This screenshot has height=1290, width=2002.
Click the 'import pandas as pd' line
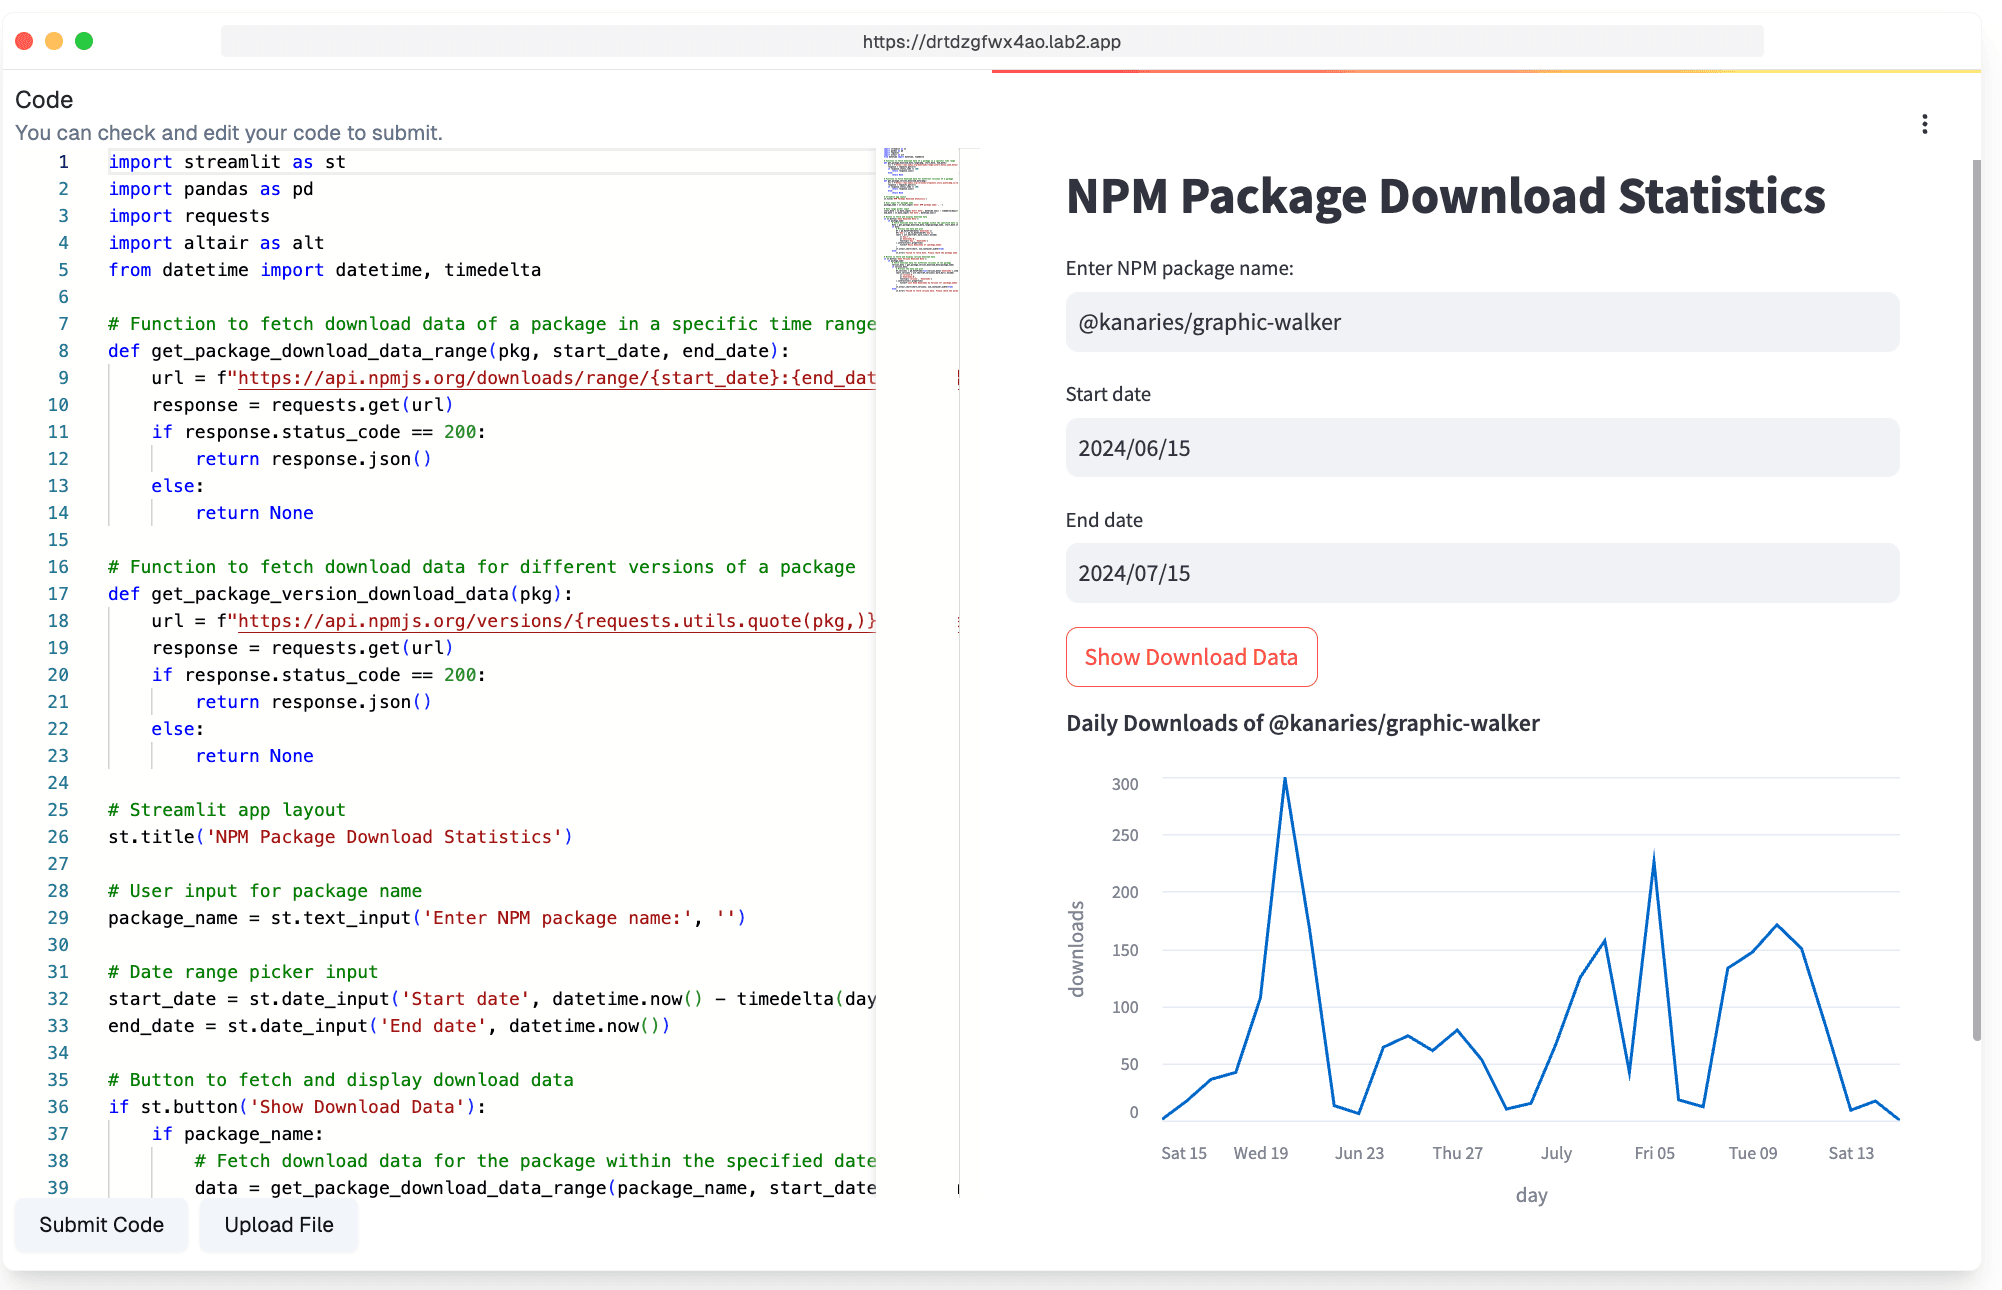(x=211, y=189)
